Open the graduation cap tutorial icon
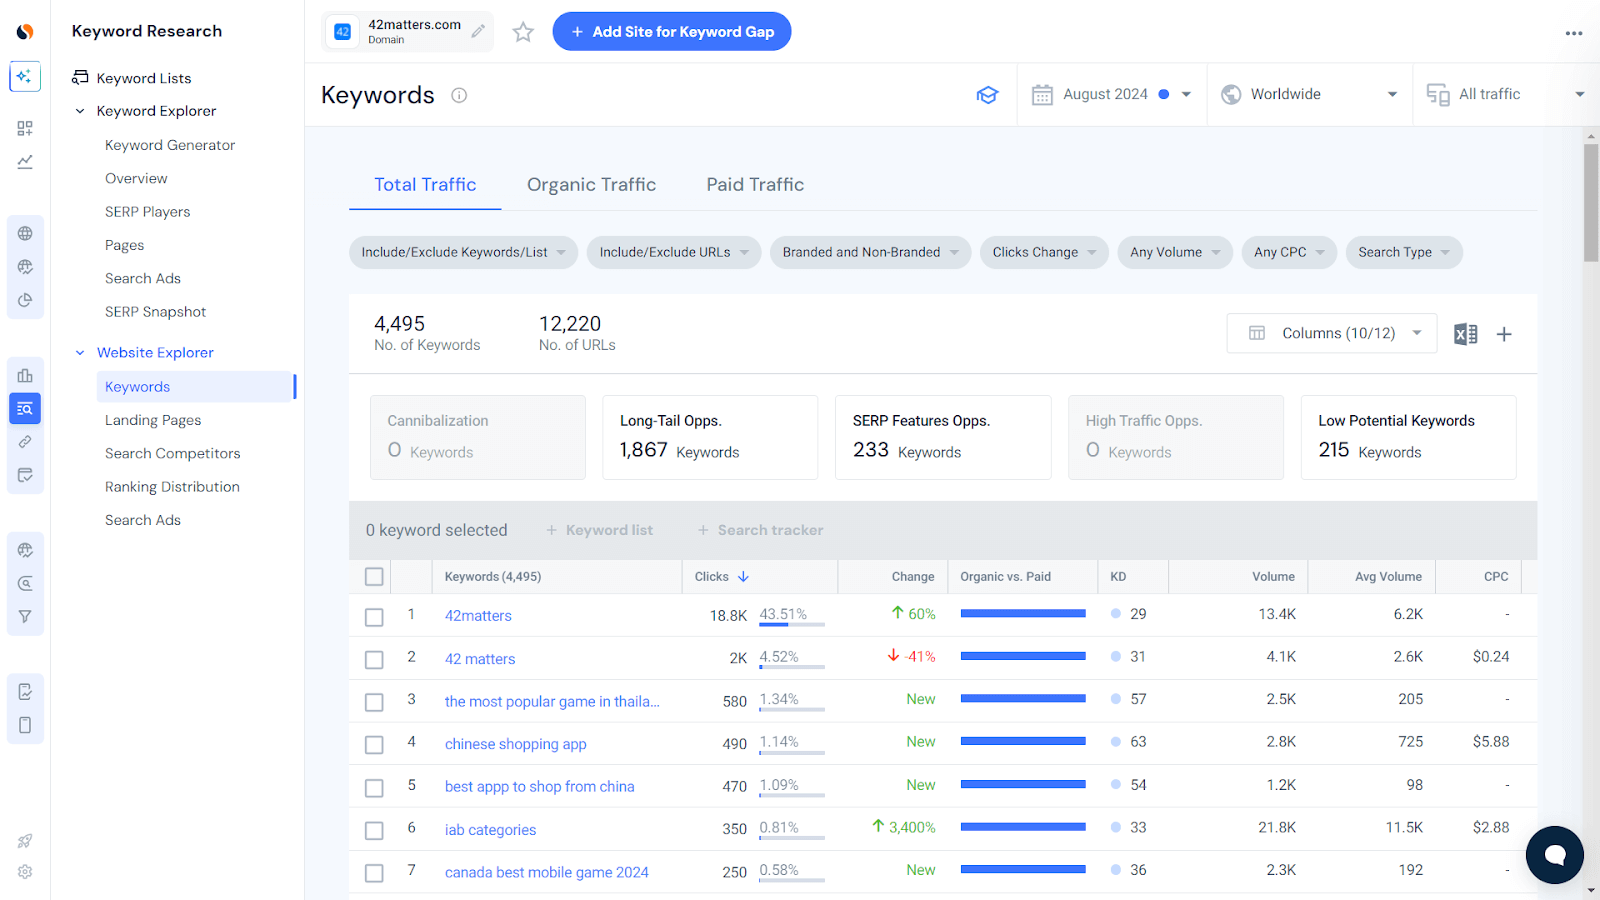This screenshot has width=1600, height=900. pyautogui.click(x=987, y=94)
